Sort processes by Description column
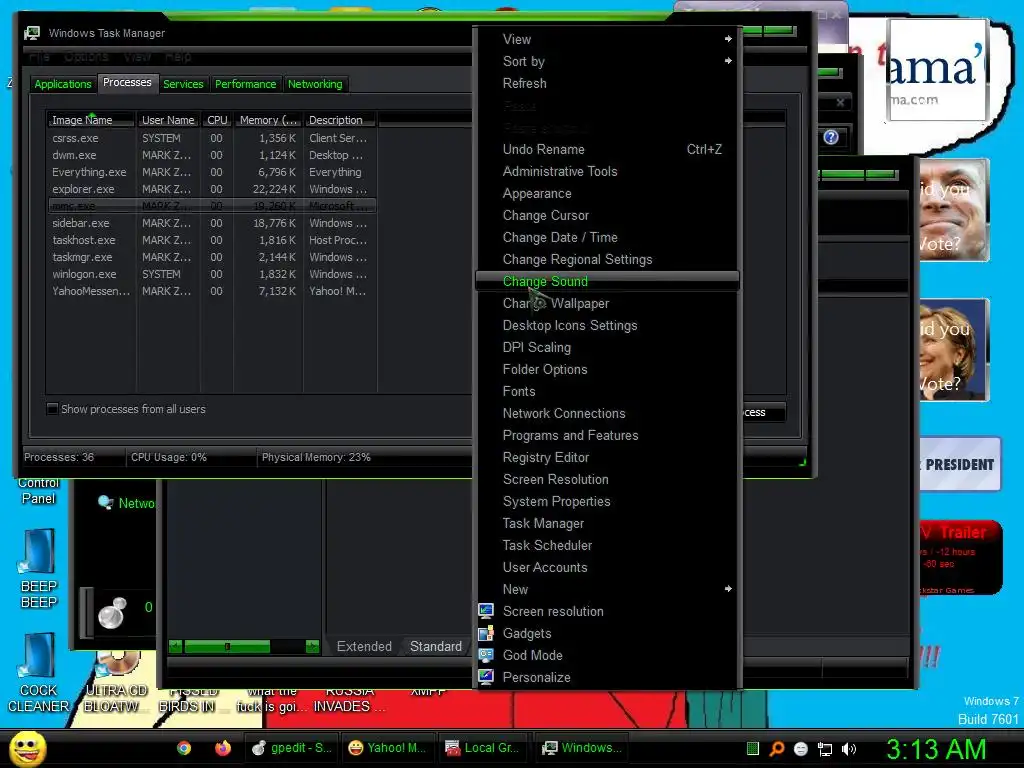 tap(340, 120)
